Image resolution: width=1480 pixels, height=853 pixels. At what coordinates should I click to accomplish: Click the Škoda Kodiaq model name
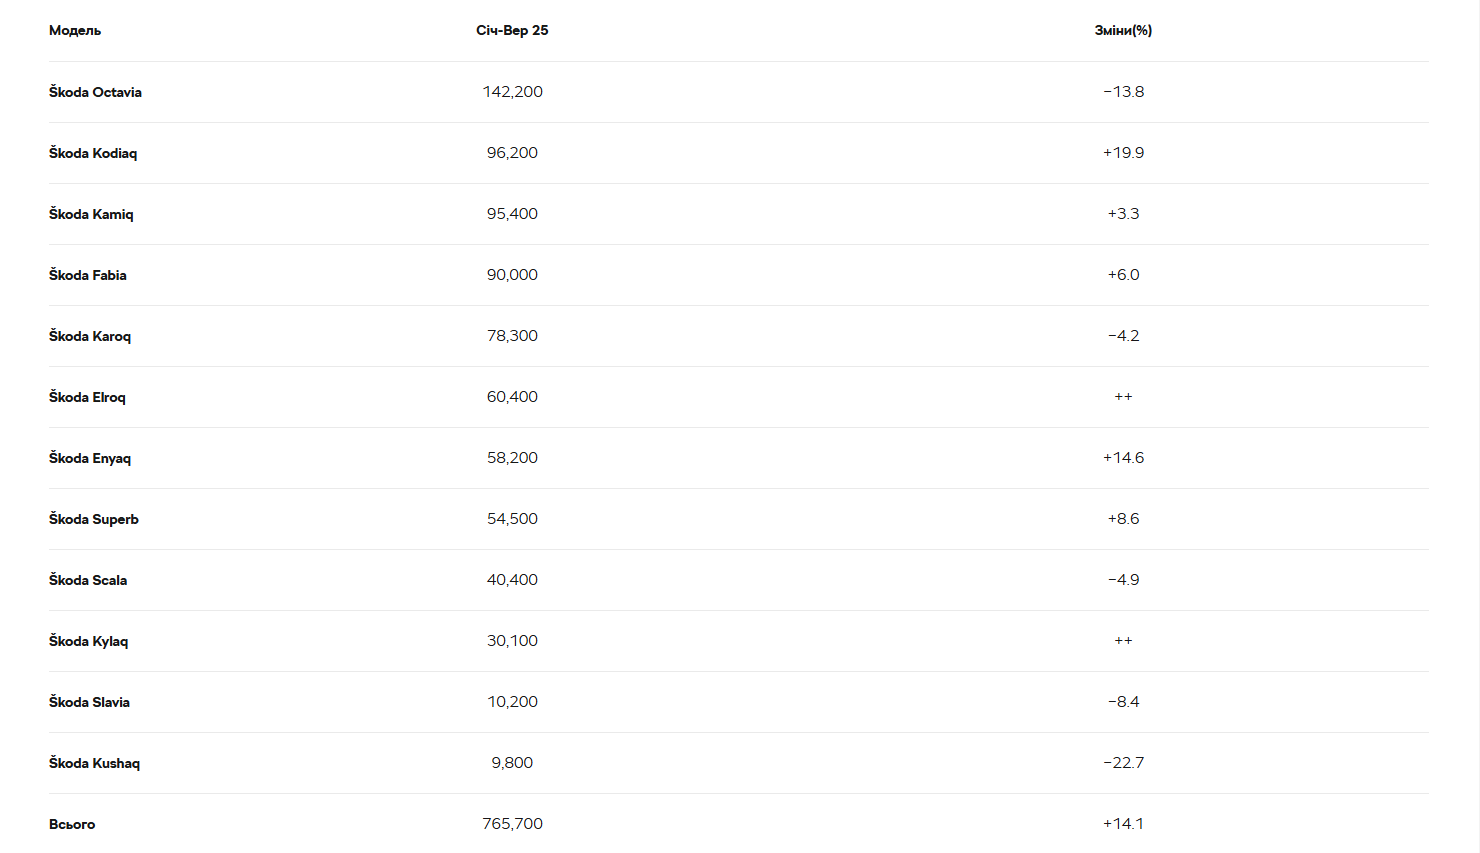coord(93,153)
